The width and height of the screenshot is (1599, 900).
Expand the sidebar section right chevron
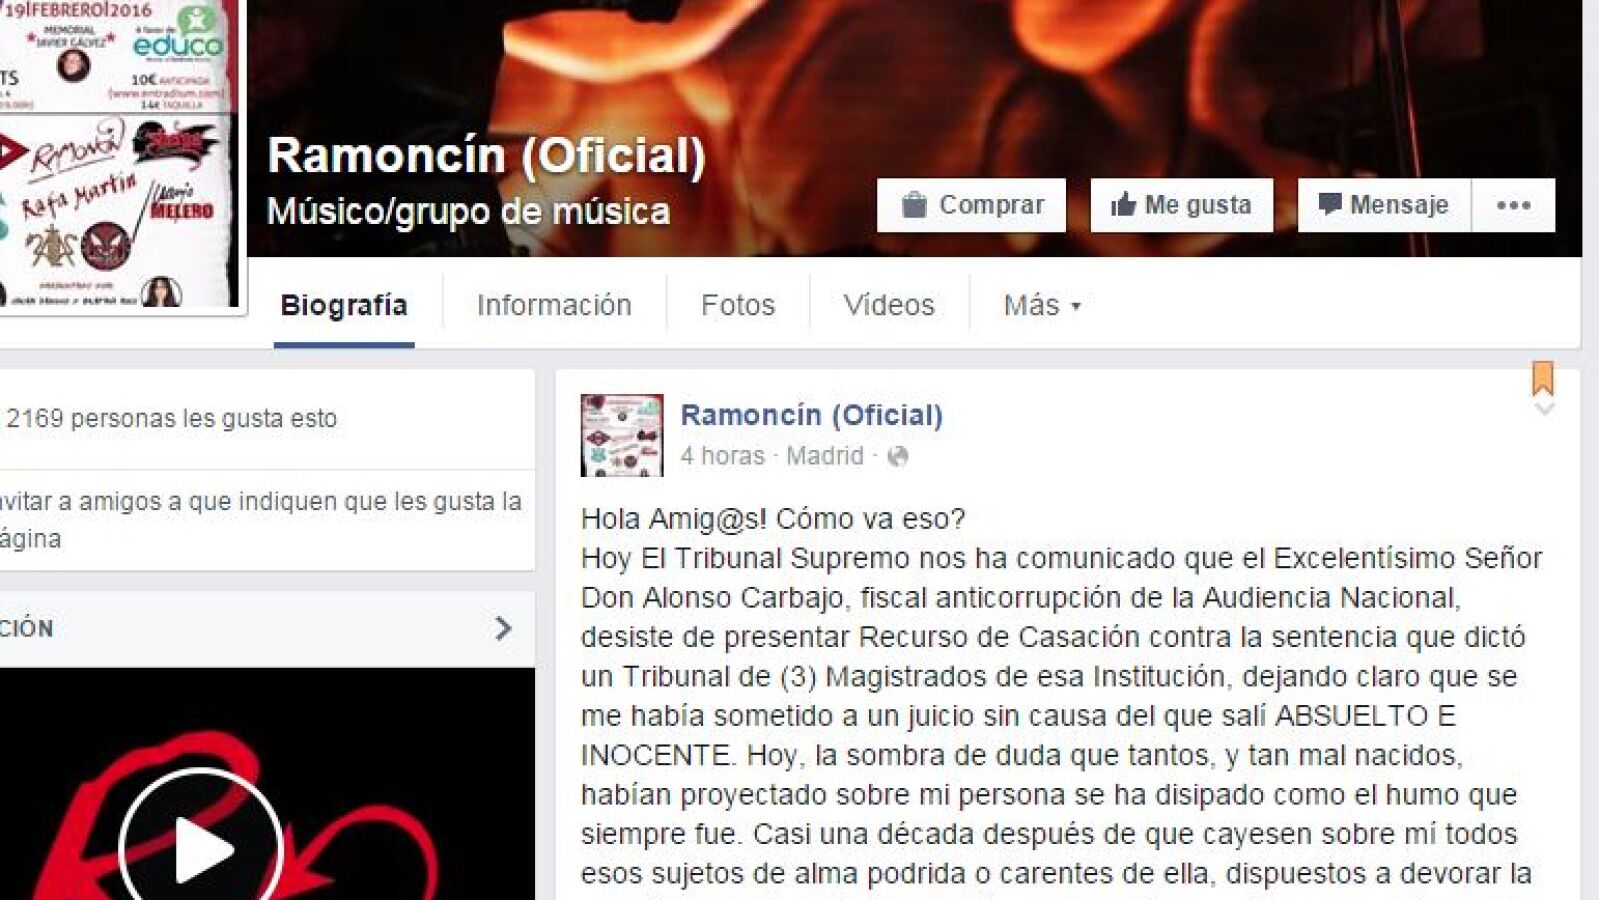tap(503, 628)
